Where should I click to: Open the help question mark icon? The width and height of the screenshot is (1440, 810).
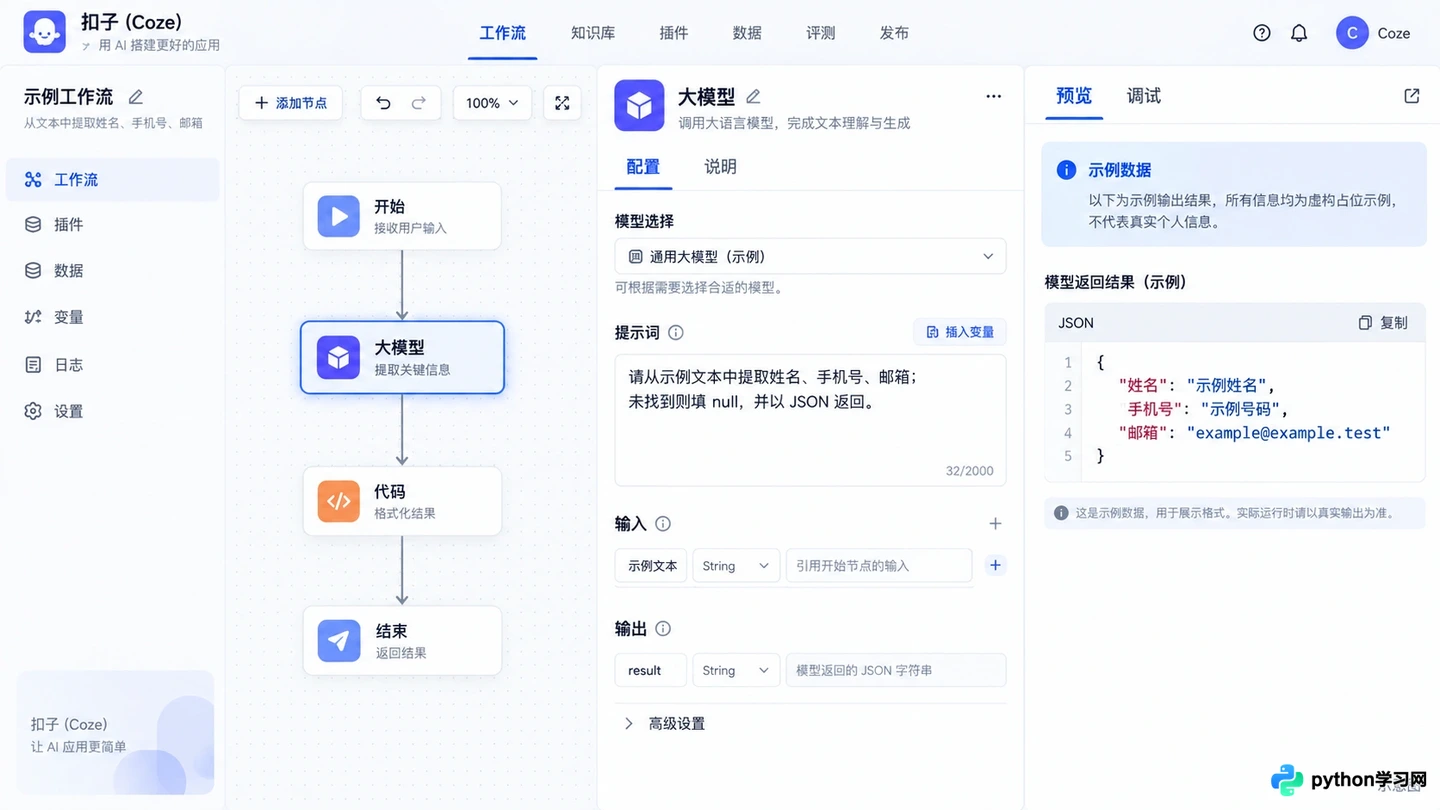tap(1262, 33)
